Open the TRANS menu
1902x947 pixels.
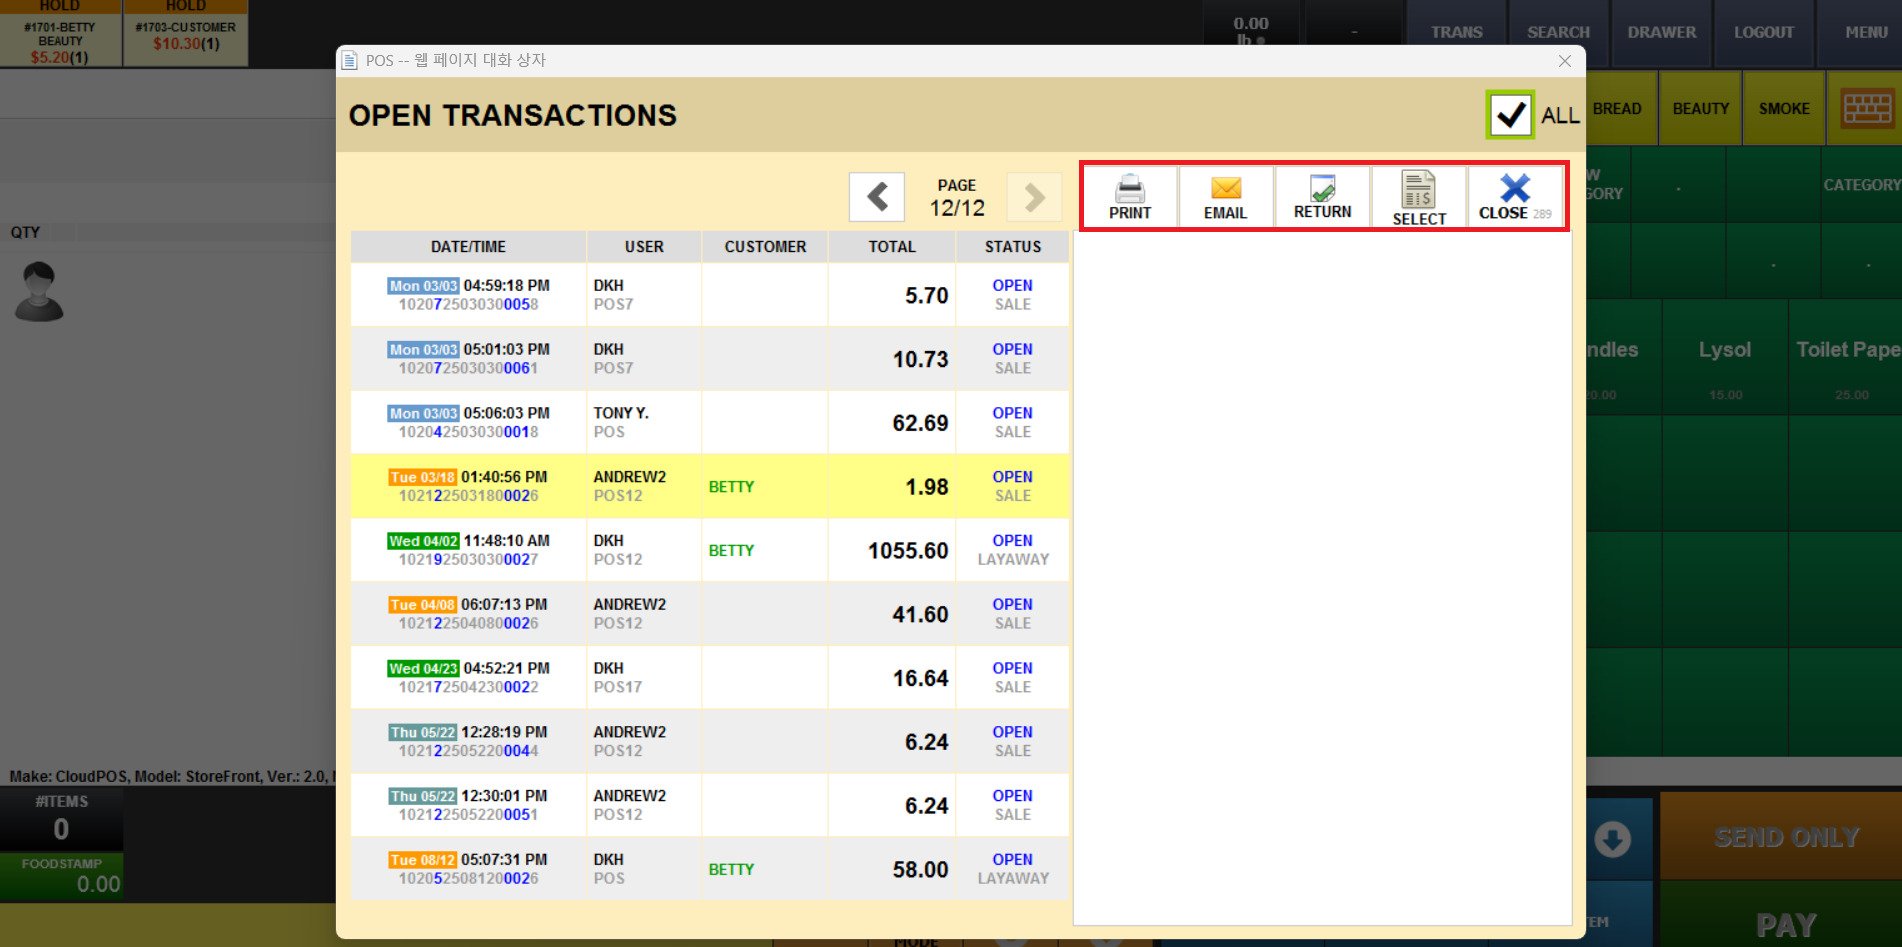1456,32
